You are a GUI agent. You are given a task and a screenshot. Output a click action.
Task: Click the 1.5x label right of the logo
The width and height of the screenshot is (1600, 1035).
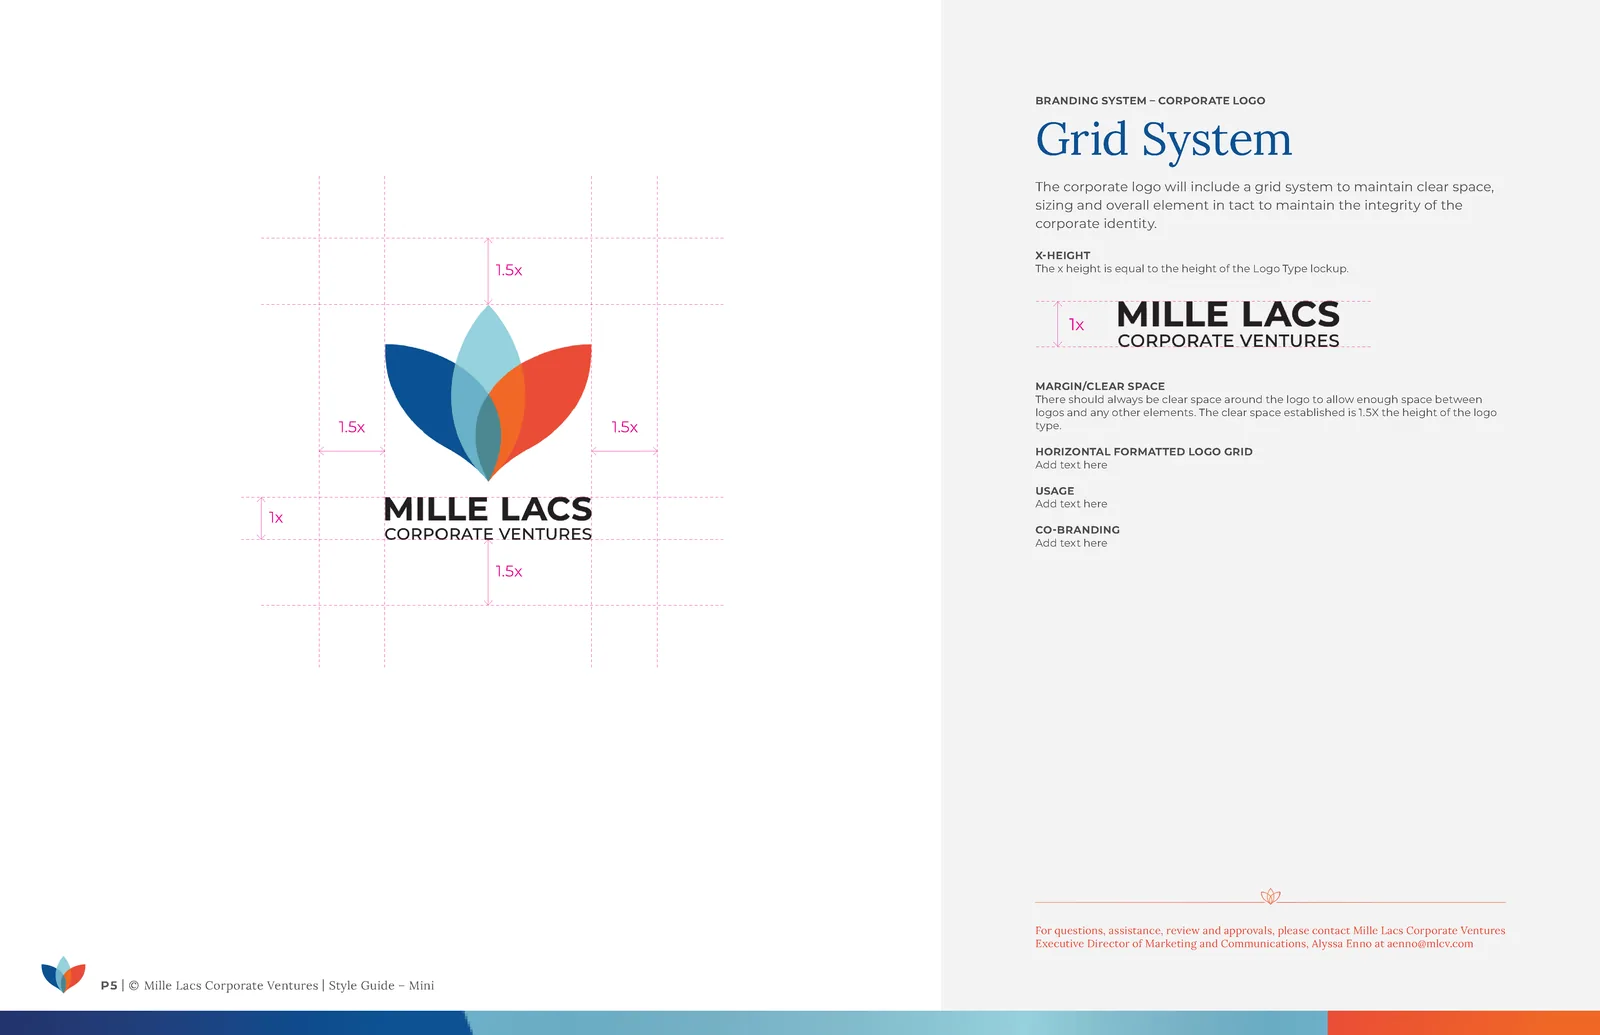click(625, 427)
